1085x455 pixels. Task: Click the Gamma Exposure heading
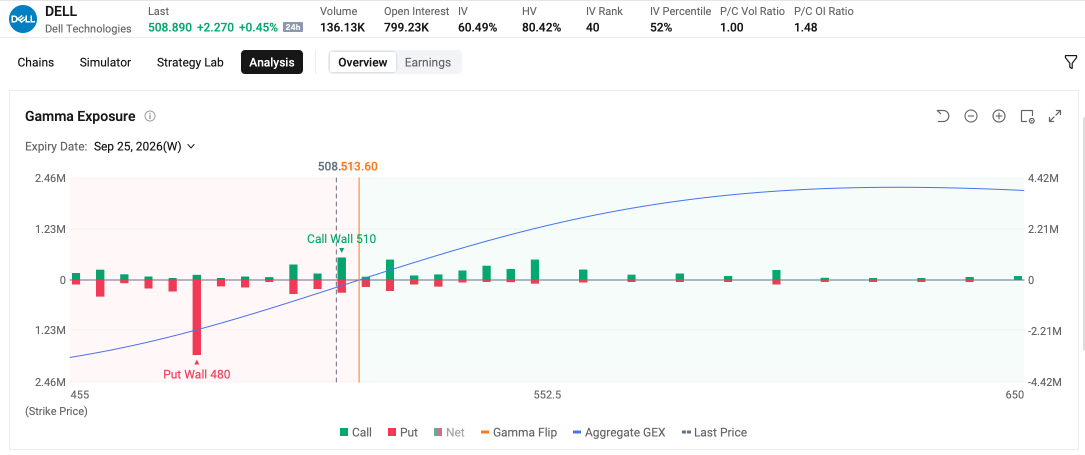[x=80, y=116]
